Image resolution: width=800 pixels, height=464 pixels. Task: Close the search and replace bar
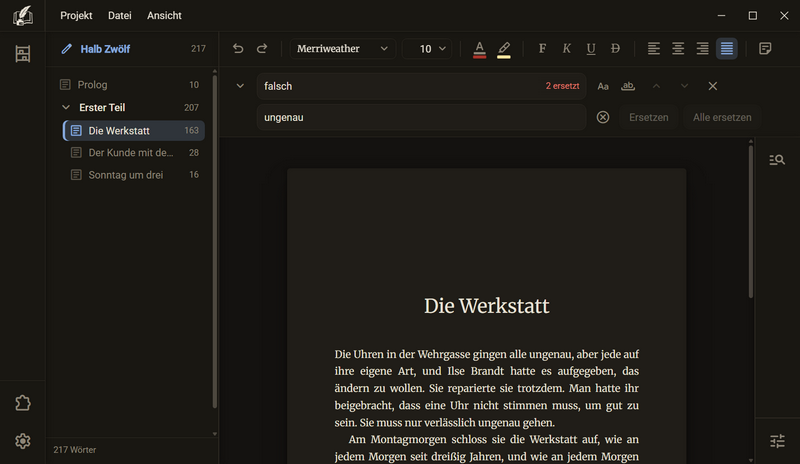[713, 86]
